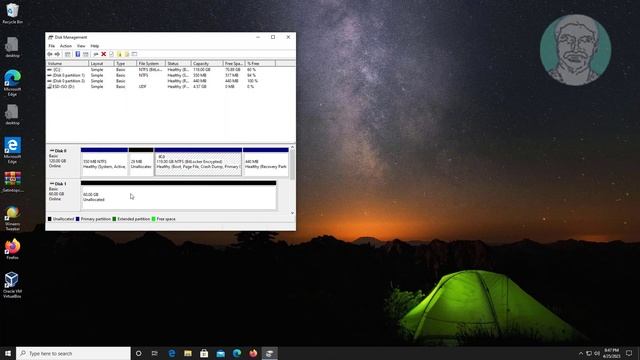640x360 pixels.
Task: Sort by the Status column header
Action: (178, 64)
